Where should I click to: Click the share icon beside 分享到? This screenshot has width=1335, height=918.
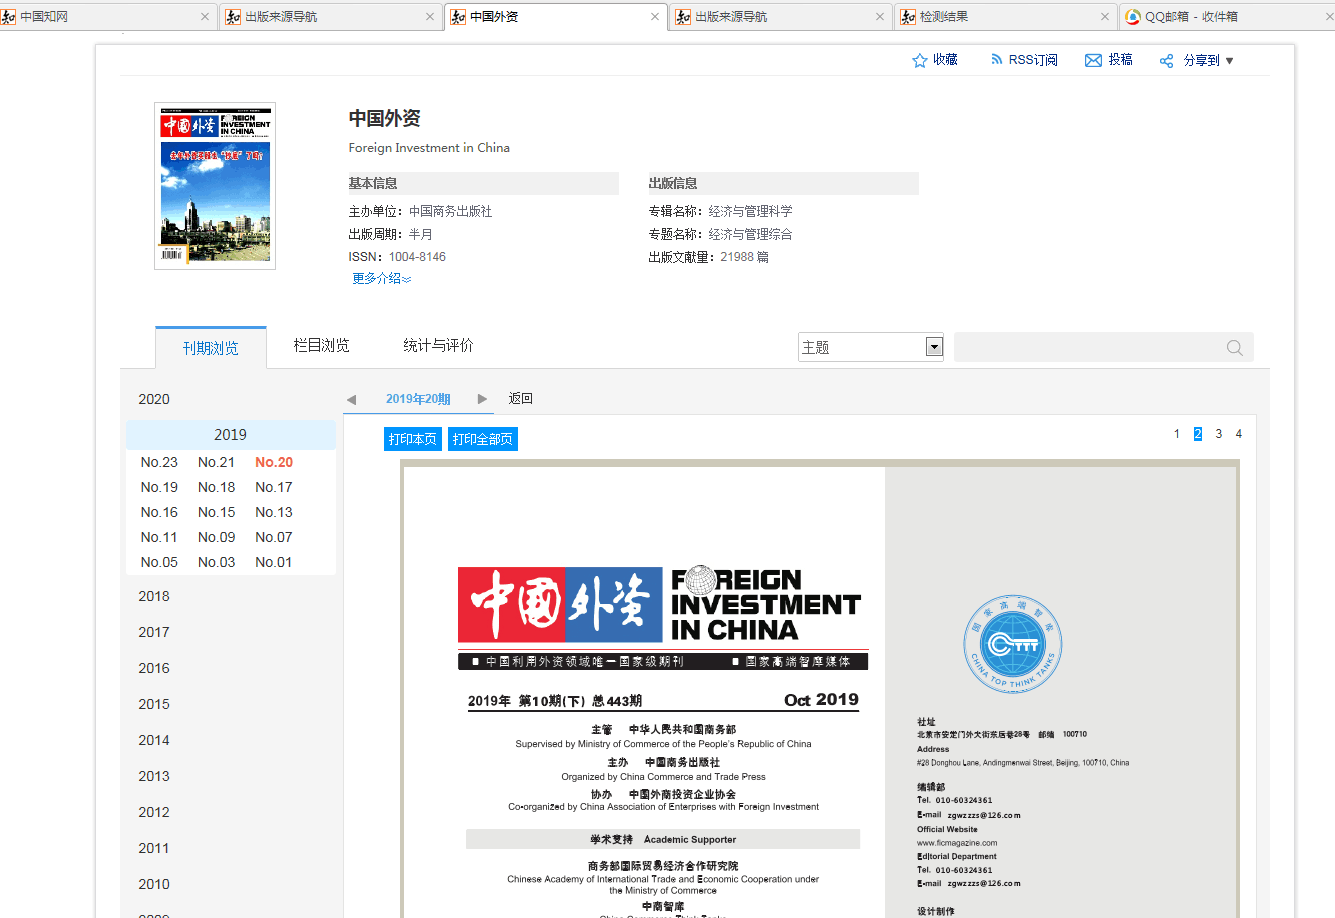tap(1166, 61)
